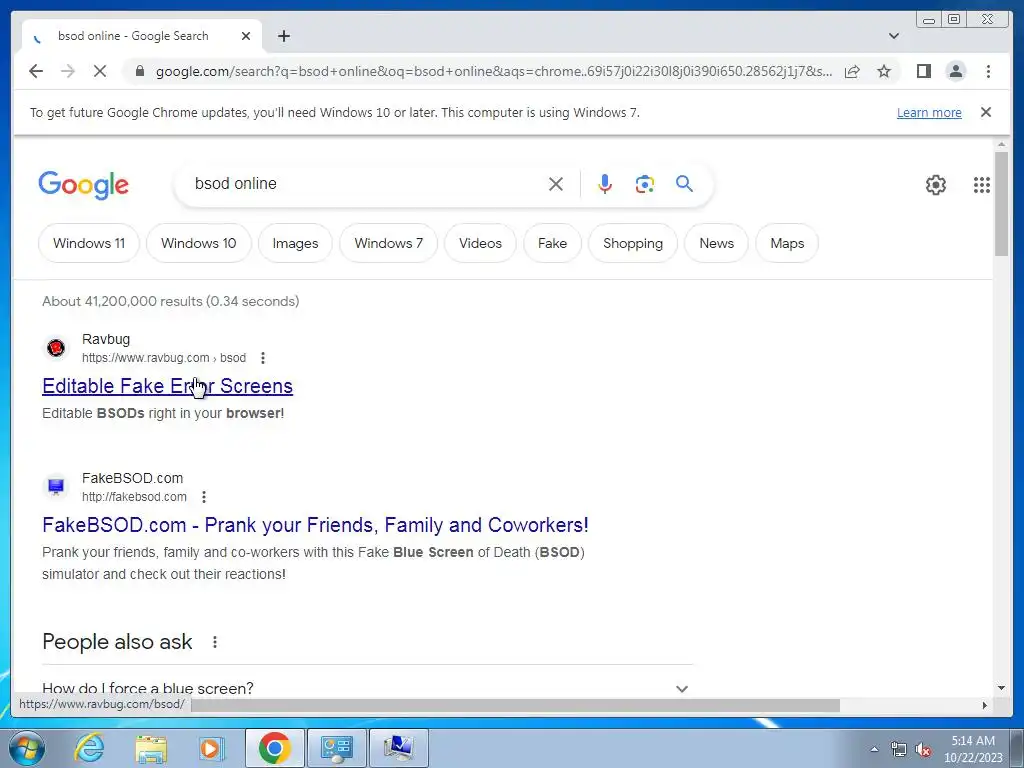Open Google quick settings gear
Screen dimensions: 1024x768
tap(936, 185)
